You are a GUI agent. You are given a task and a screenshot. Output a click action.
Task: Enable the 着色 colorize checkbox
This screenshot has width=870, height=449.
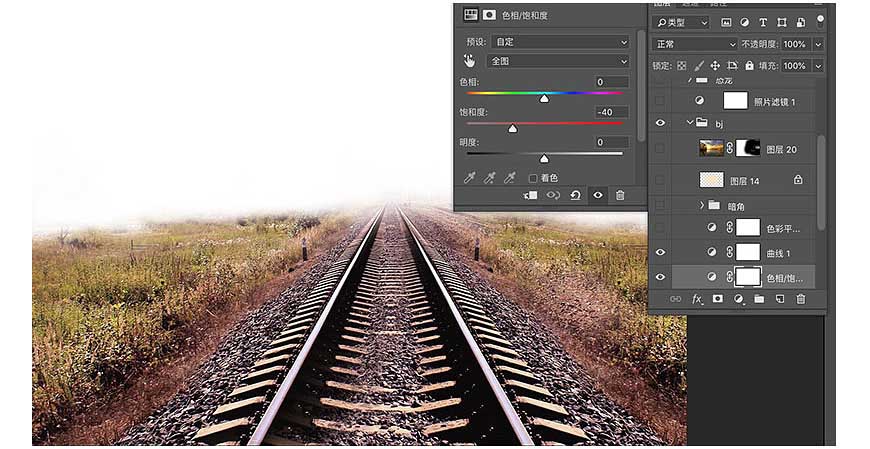(x=533, y=178)
